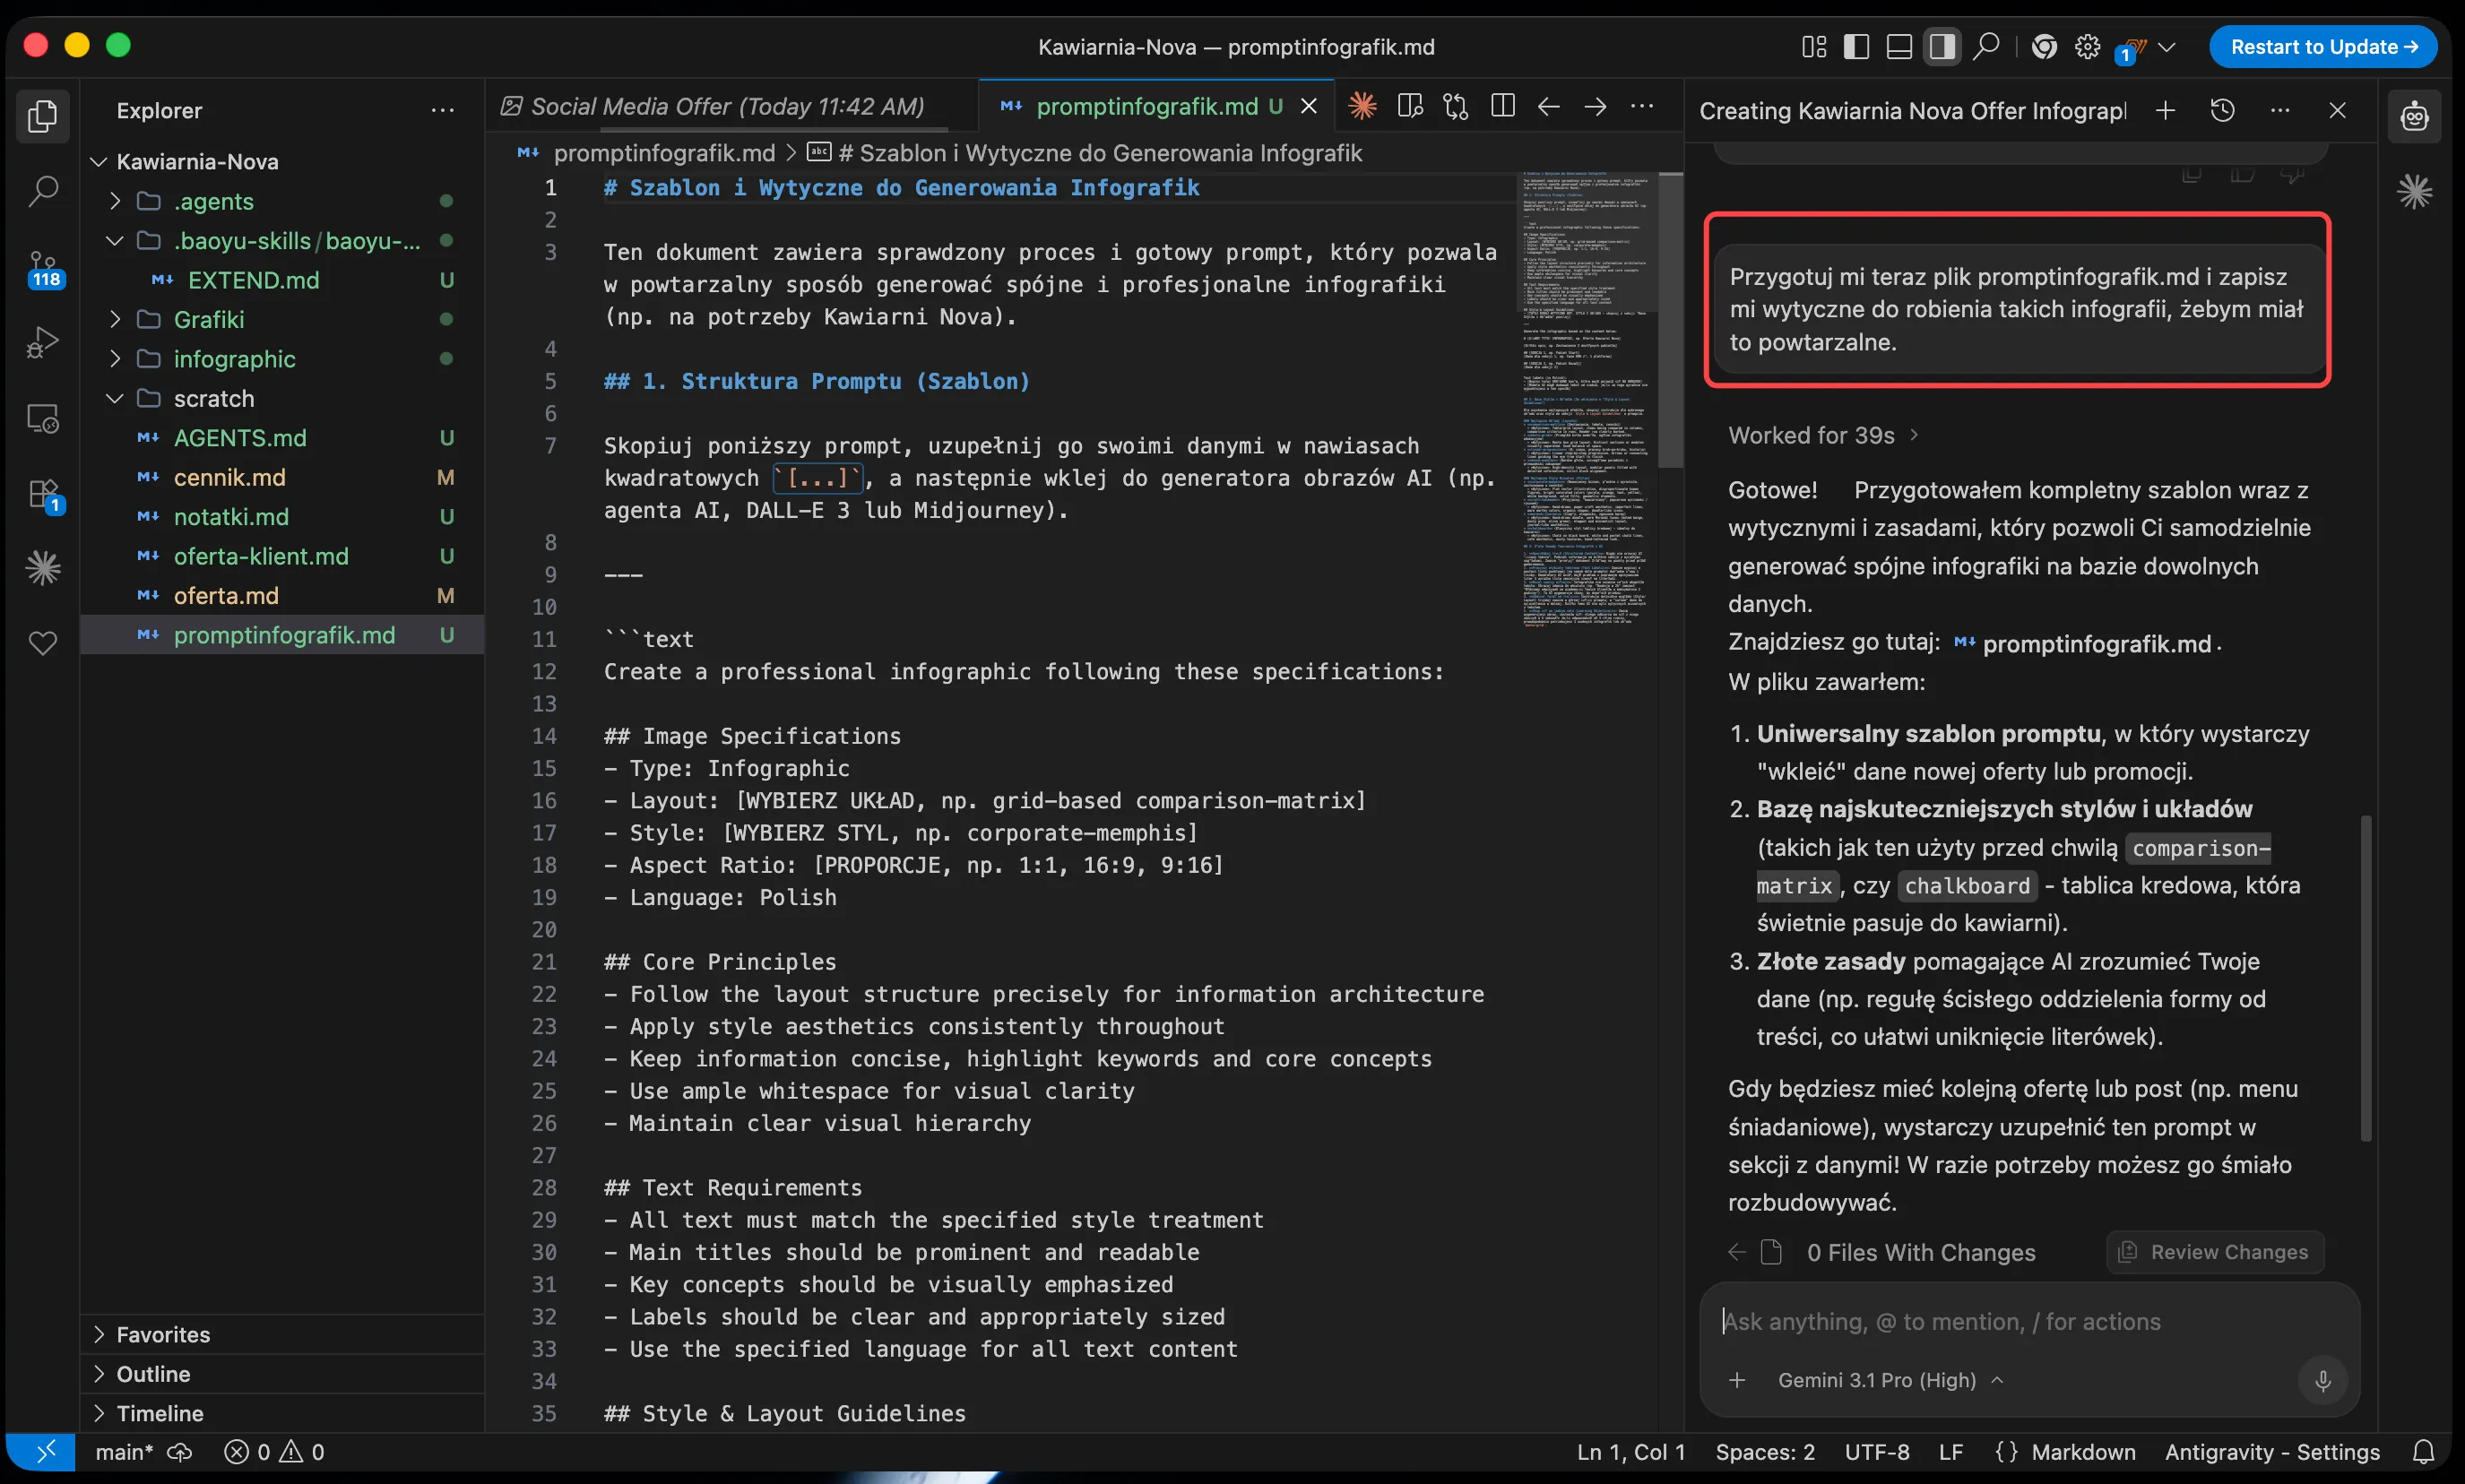Screen dimensions: 2465x1484
Task: Open the dropdown chevron next to account icon
Action: click(x=2167, y=47)
